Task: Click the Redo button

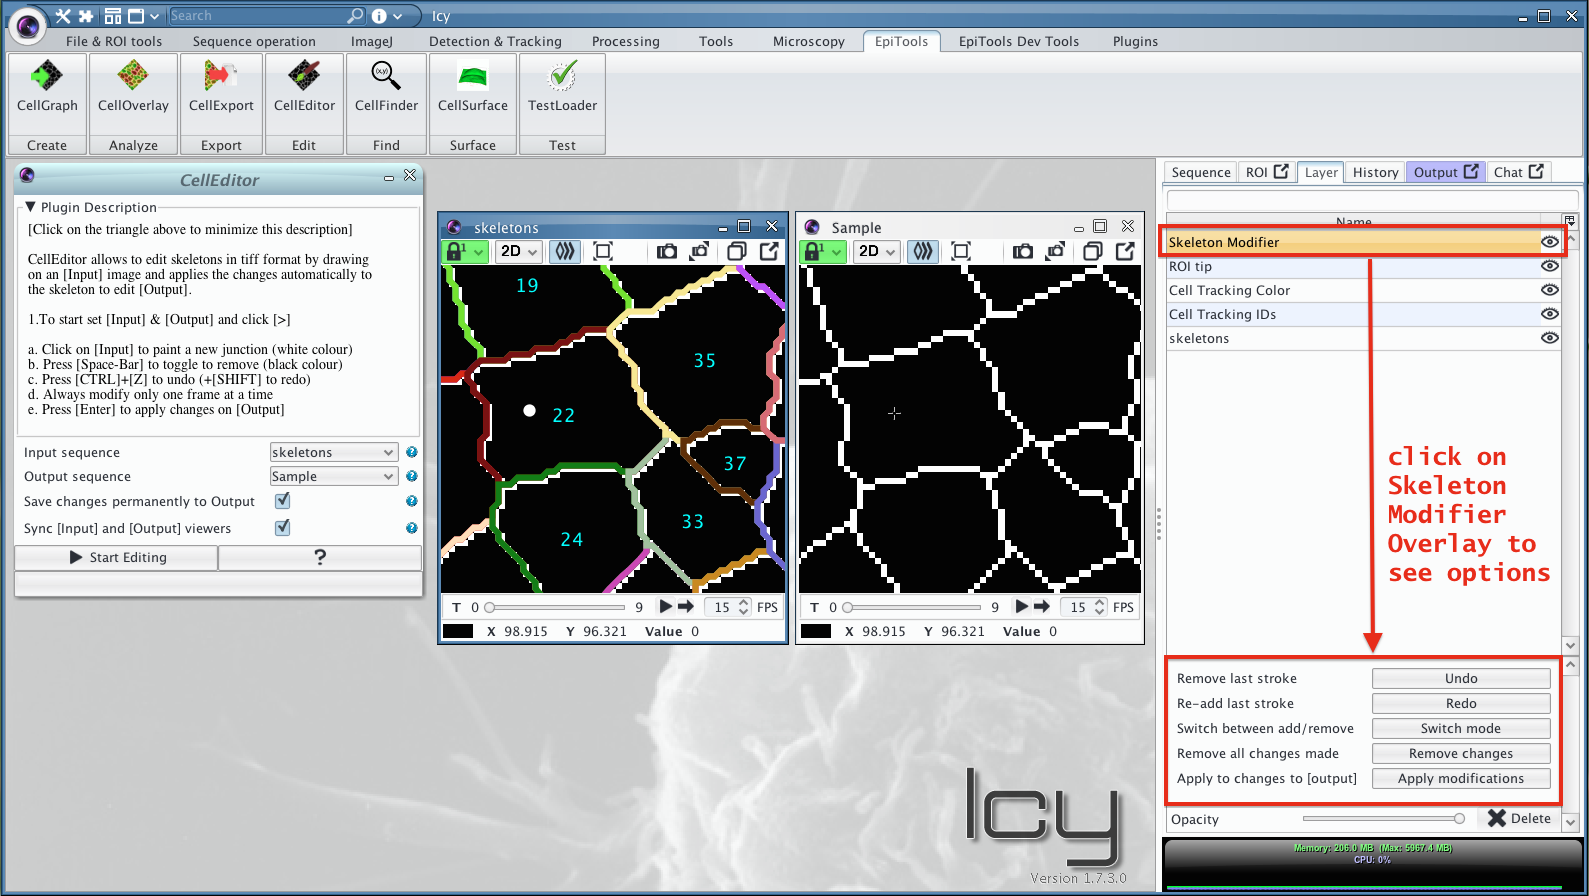Action: [x=1461, y=703]
